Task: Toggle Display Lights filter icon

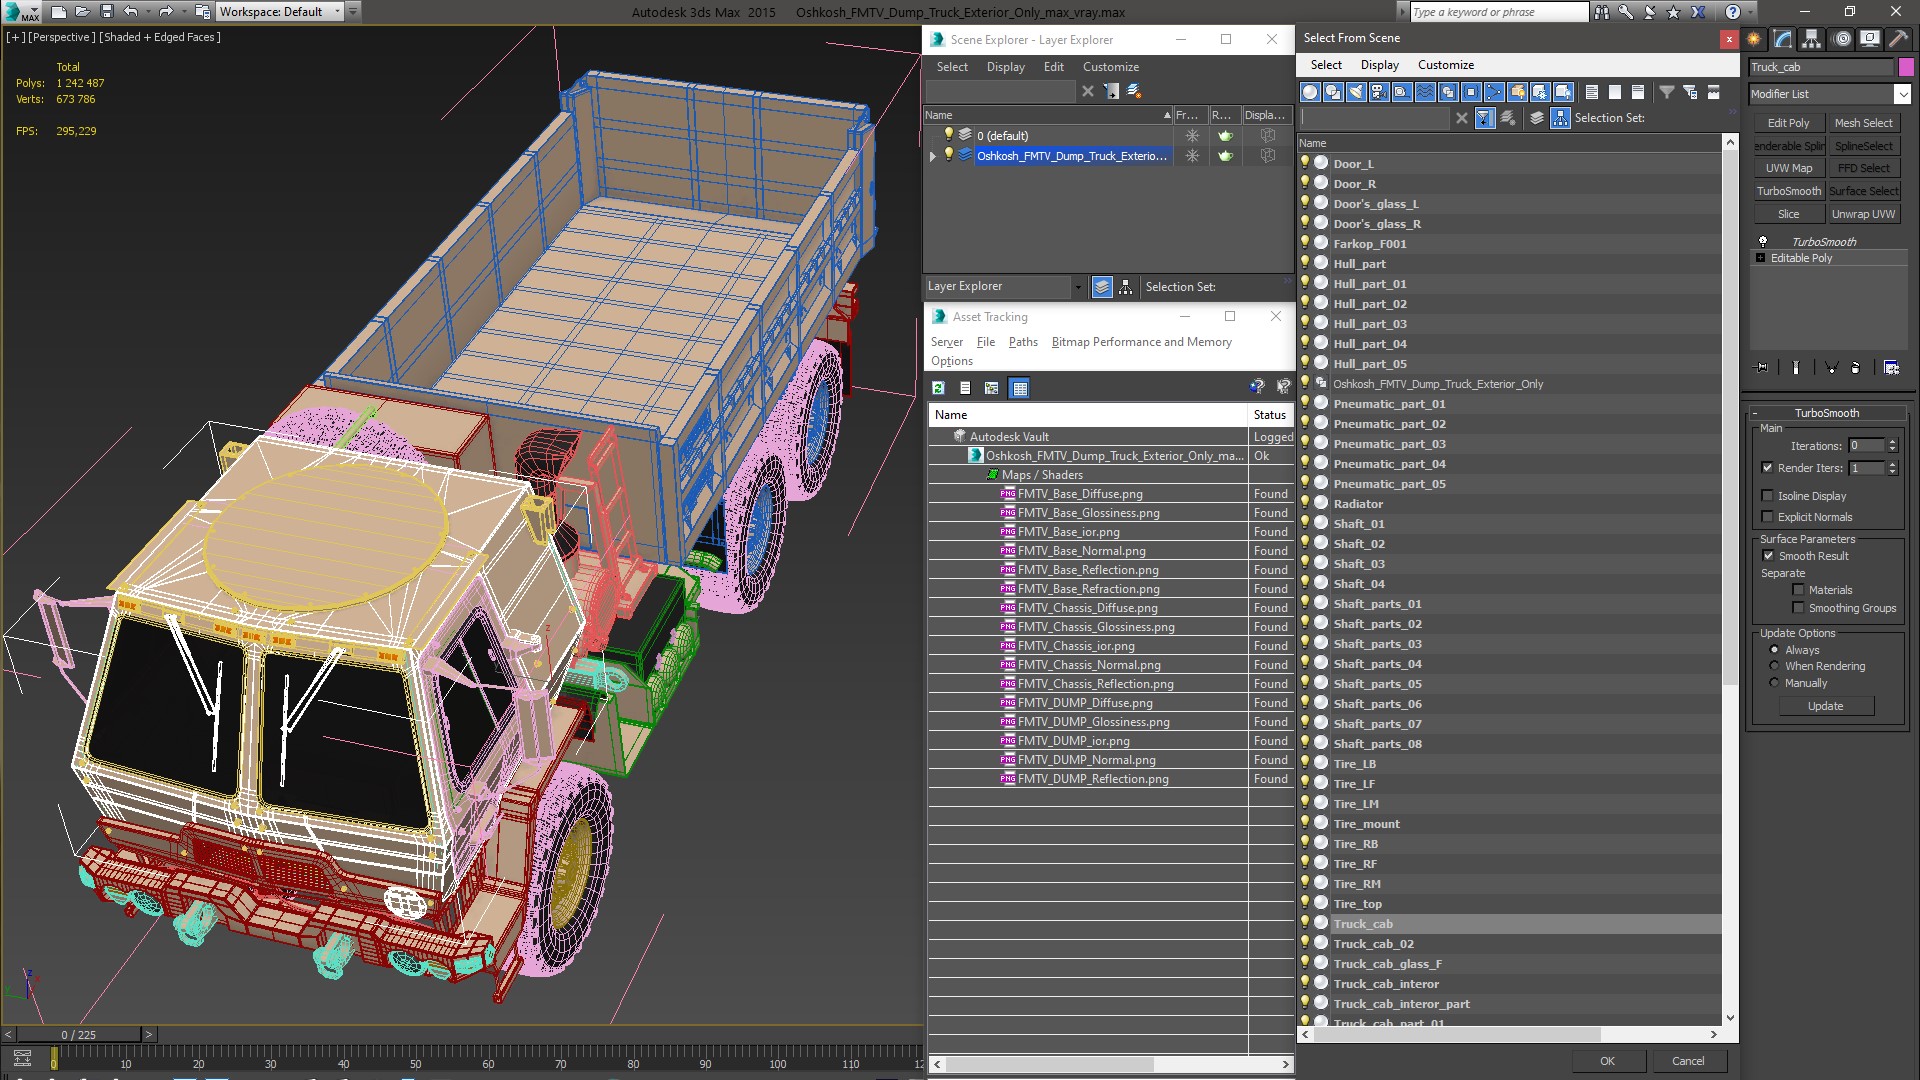Action: point(1356,92)
